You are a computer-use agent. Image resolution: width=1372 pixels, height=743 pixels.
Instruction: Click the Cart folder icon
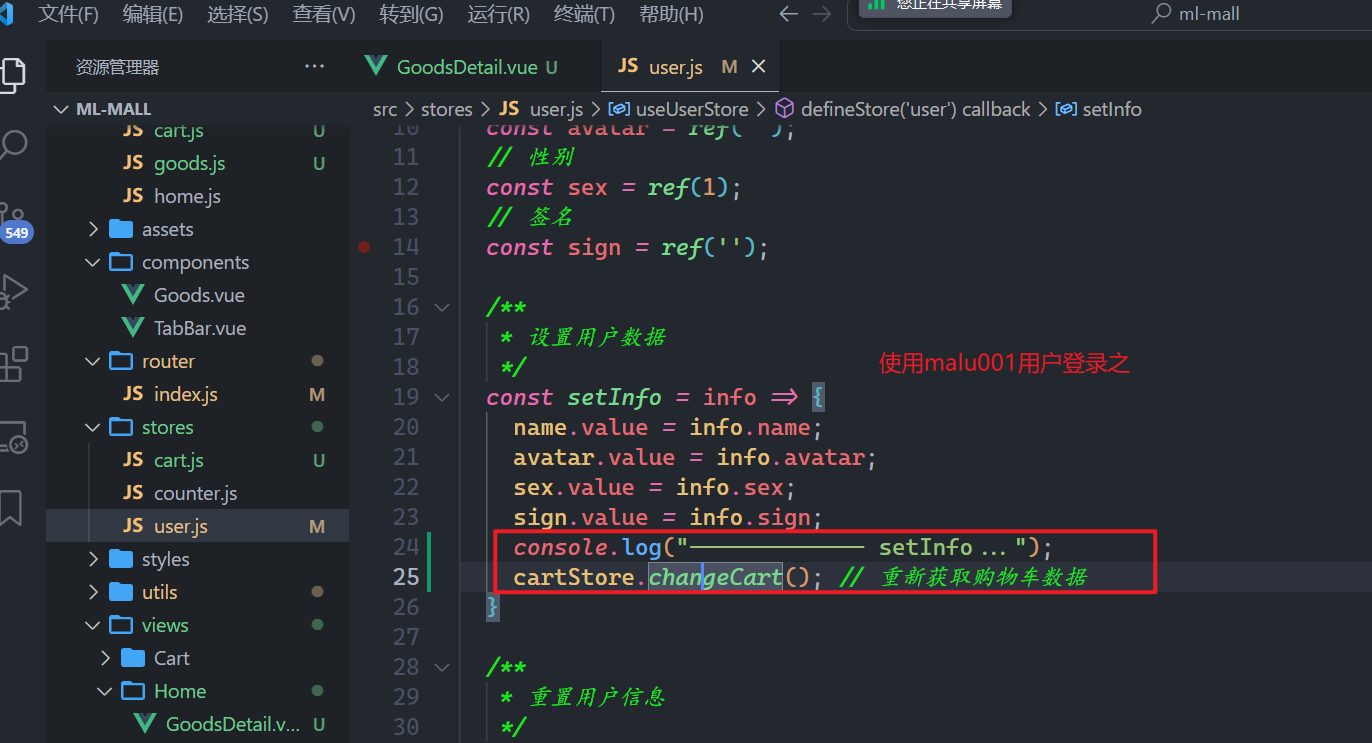point(133,658)
